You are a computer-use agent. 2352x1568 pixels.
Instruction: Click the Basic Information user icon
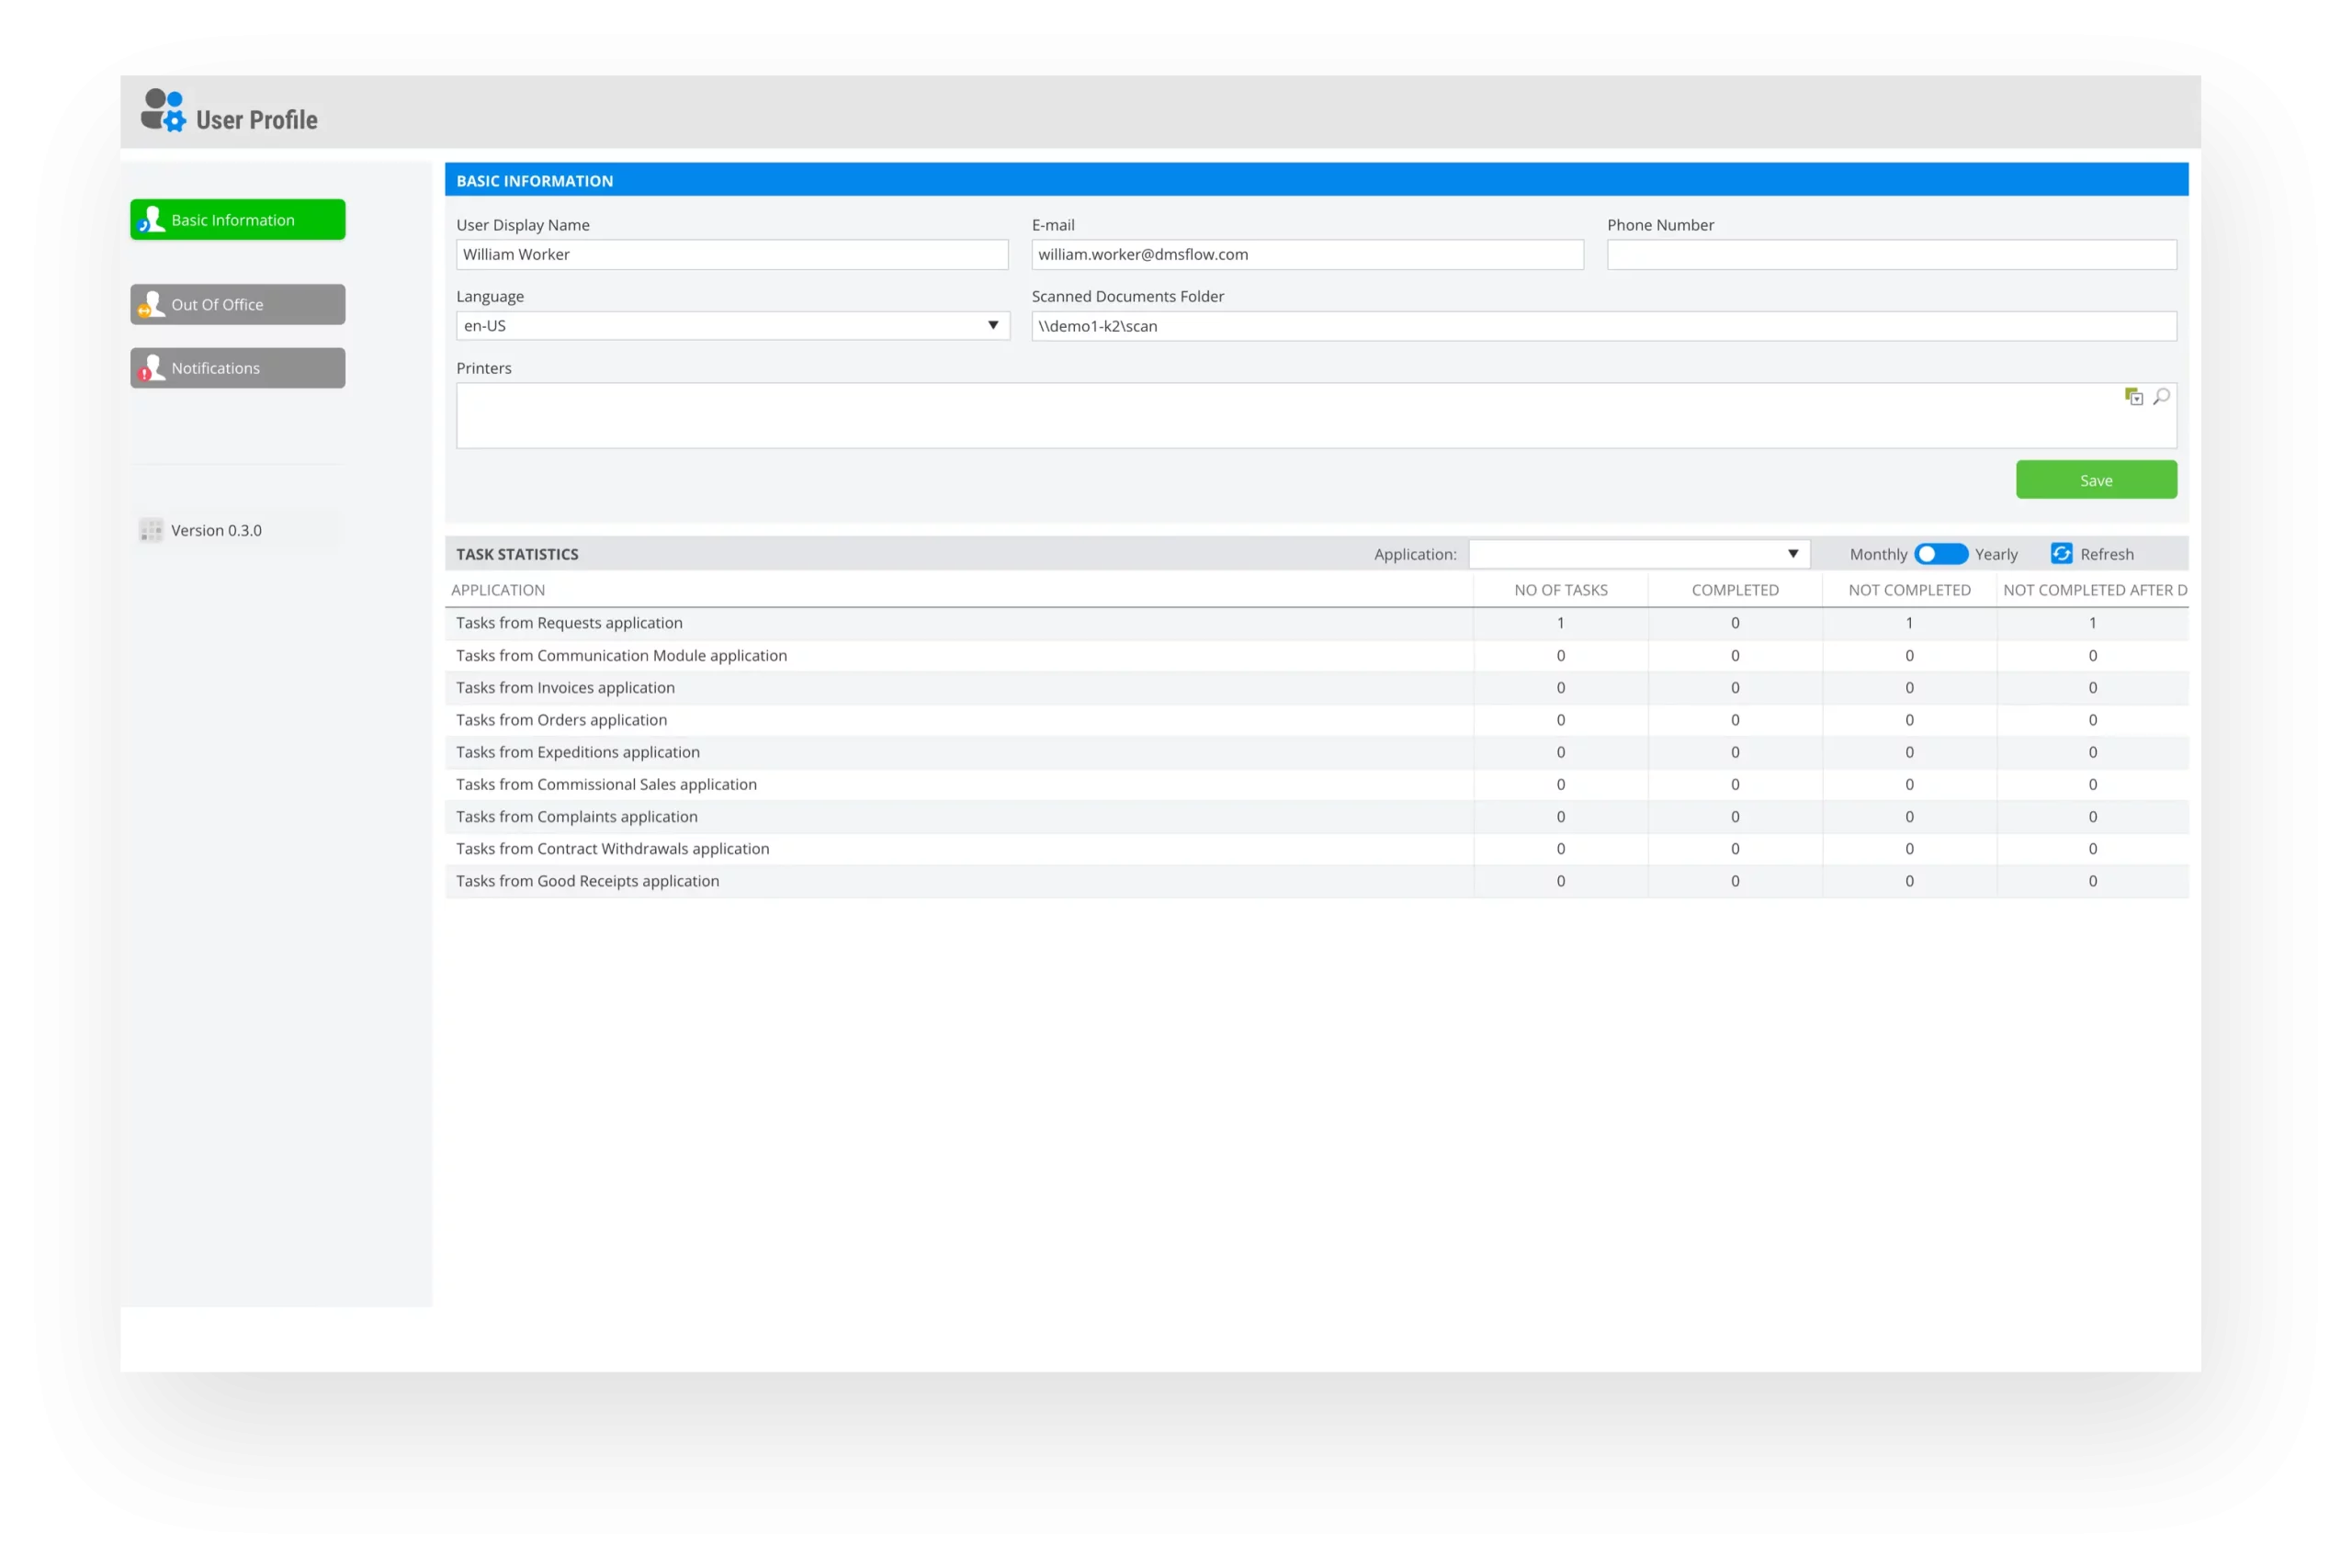(x=151, y=220)
